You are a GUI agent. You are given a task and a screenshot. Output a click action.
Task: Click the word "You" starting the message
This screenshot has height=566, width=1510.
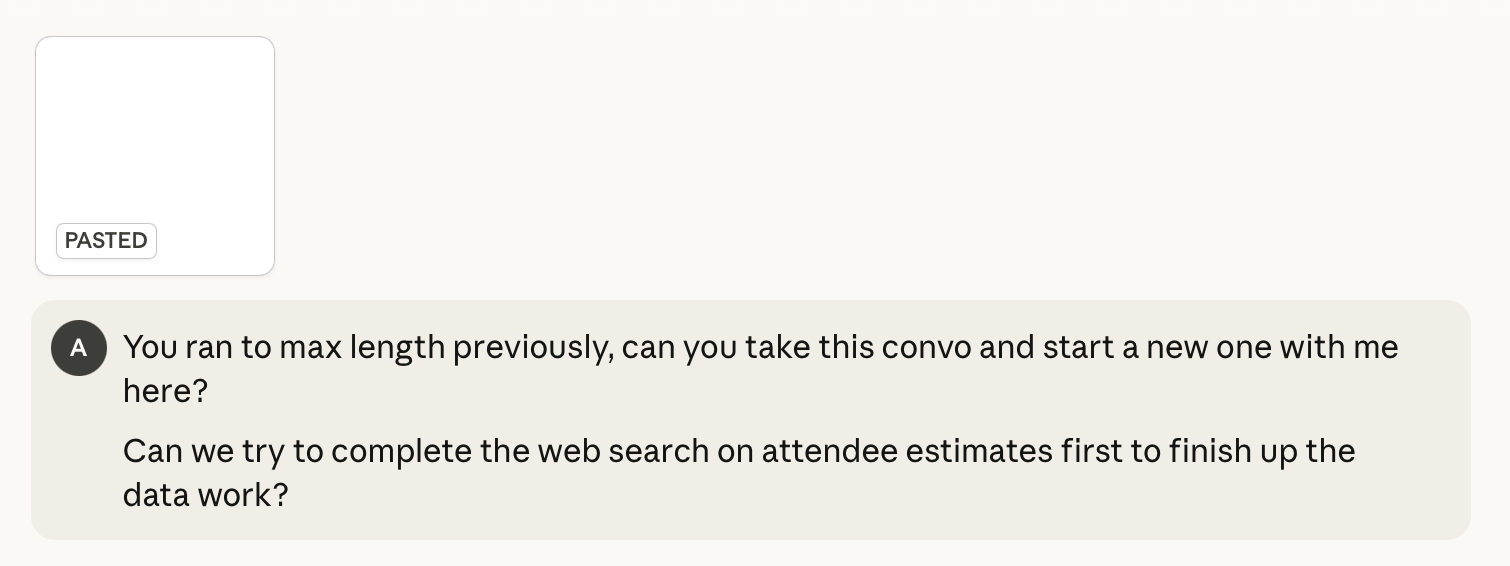click(150, 348)
